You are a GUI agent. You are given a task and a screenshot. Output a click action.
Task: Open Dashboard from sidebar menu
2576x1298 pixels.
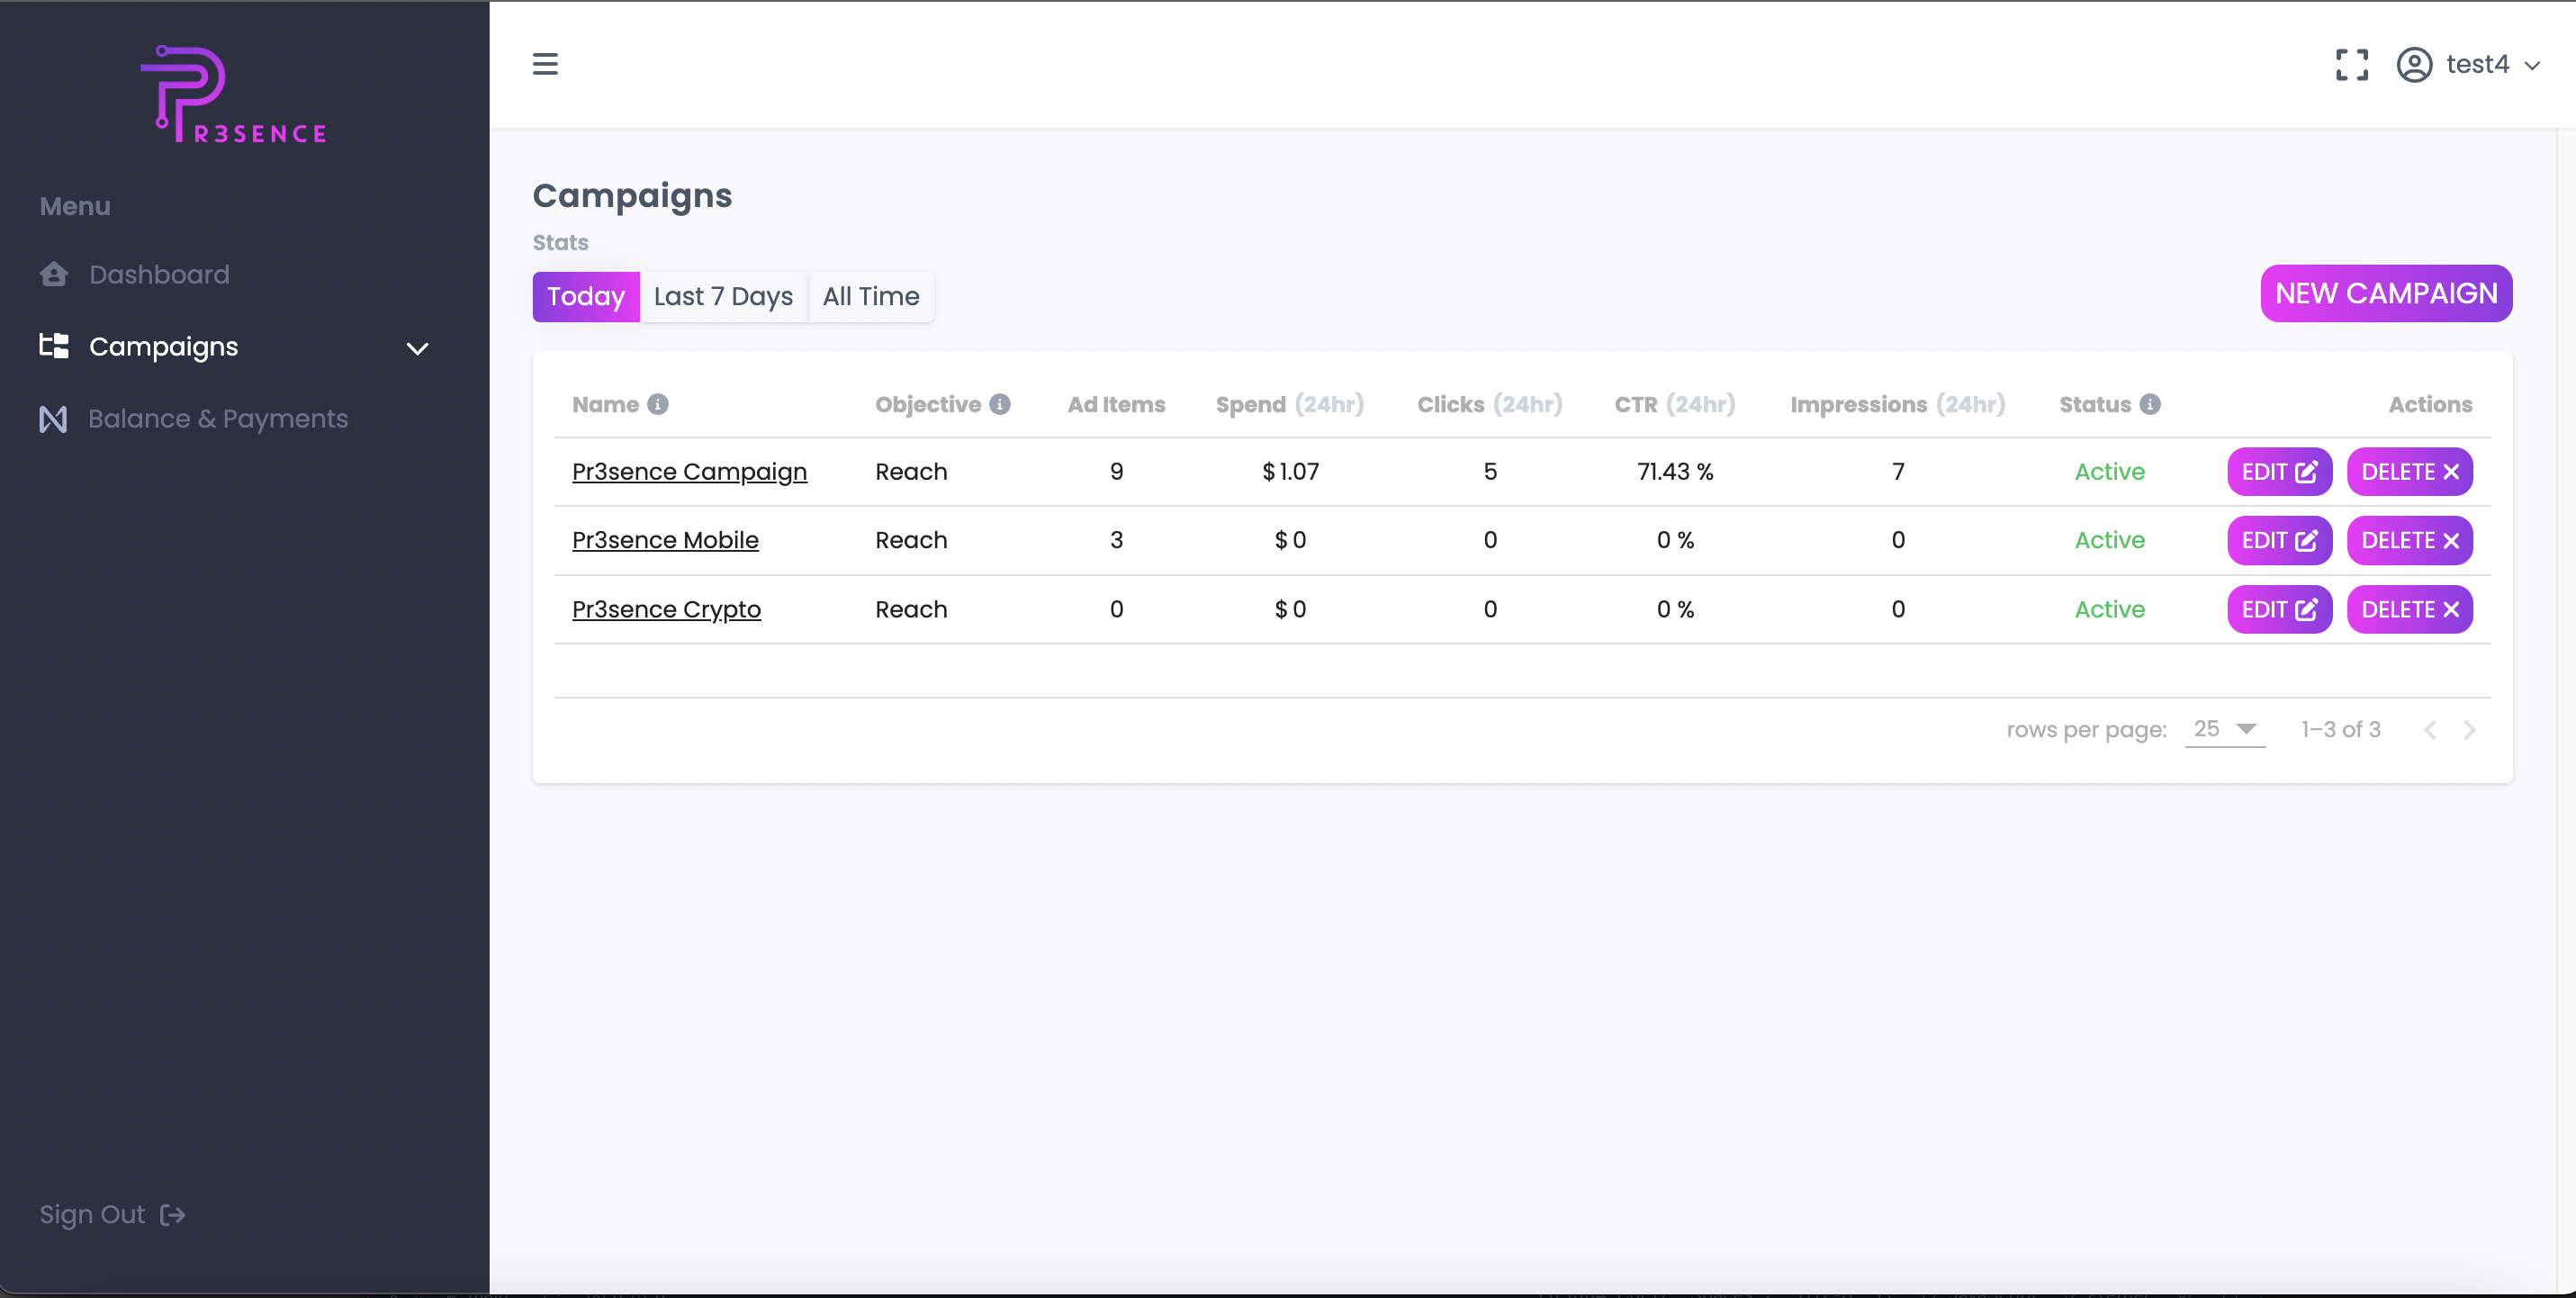tap(159, 275)
